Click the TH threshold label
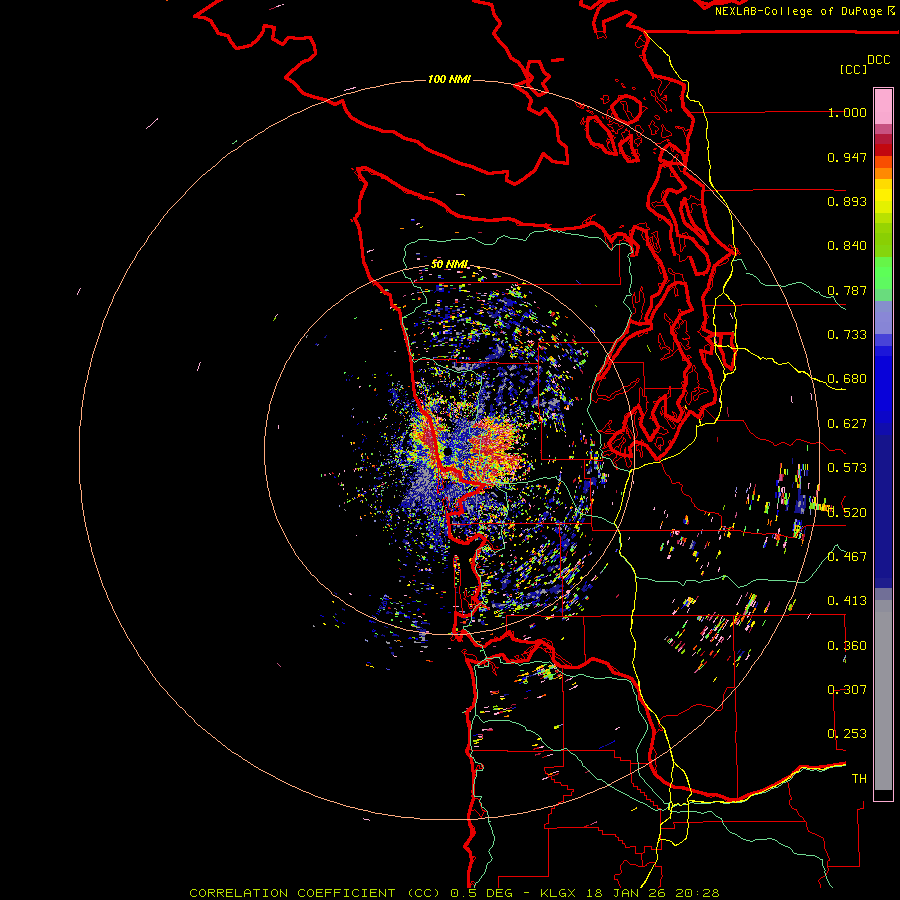This screenshot has height=900, width=900. click(859, 778)
